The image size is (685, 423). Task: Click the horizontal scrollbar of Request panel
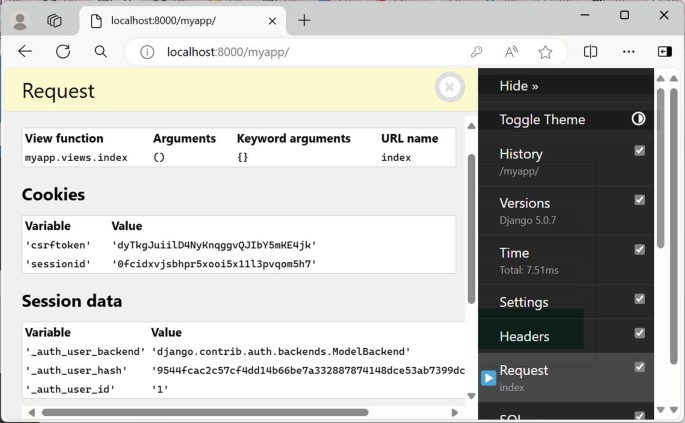point(204,412)
